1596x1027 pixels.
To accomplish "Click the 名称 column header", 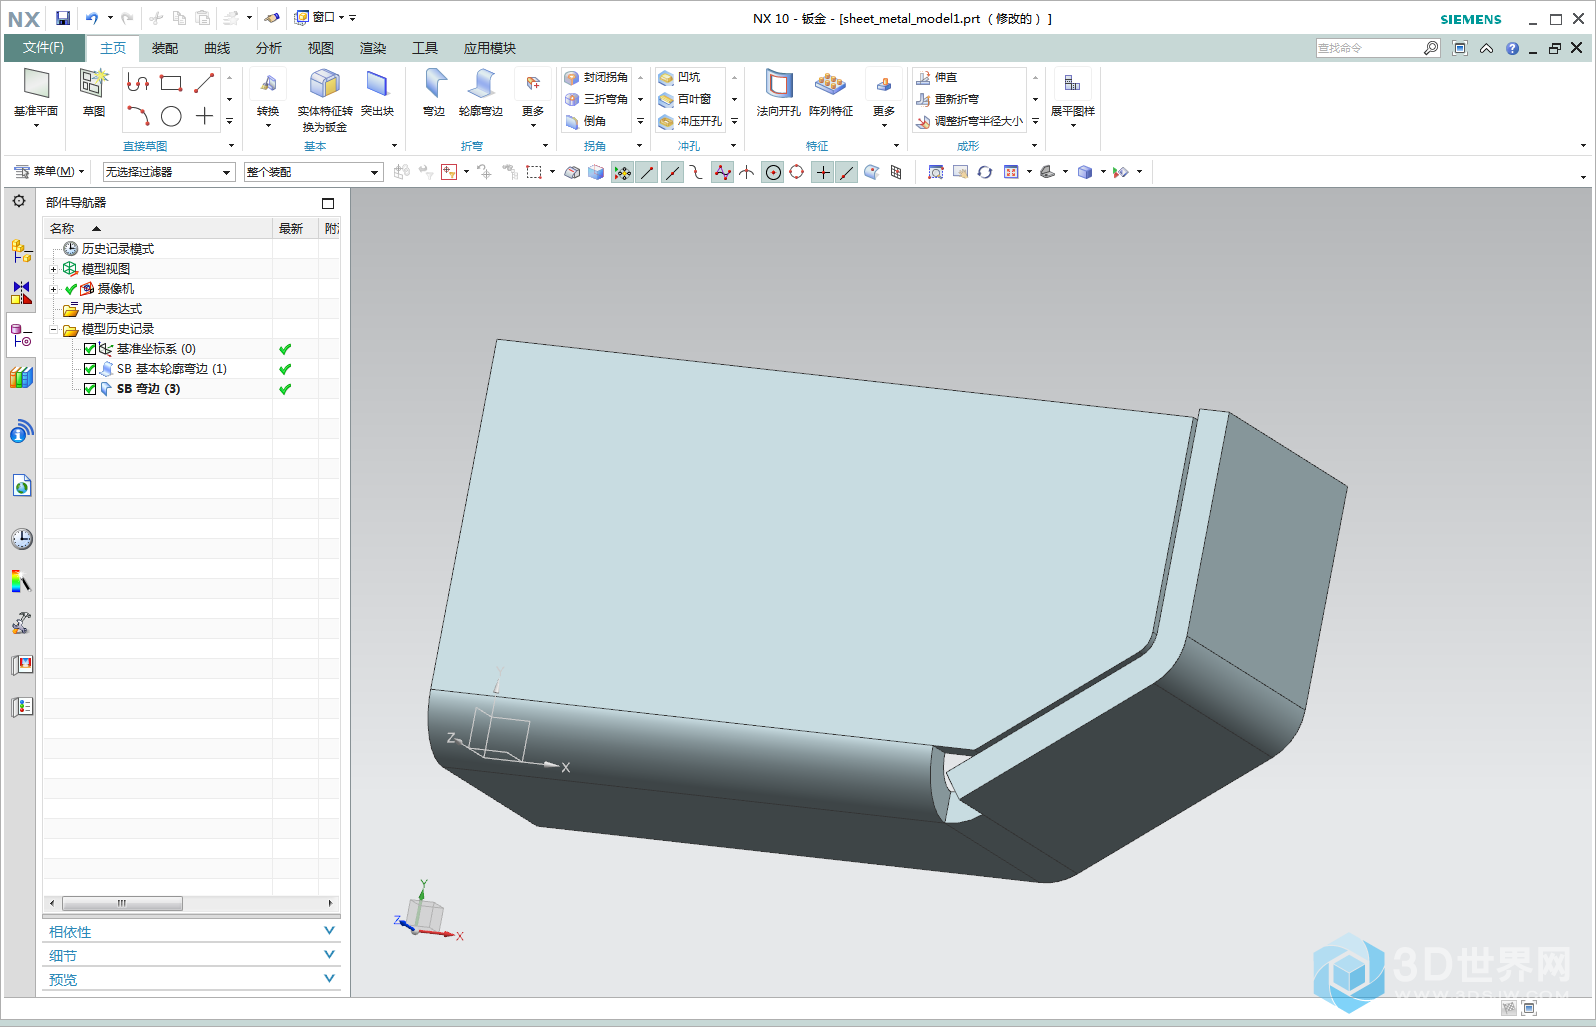I will 158,228.
